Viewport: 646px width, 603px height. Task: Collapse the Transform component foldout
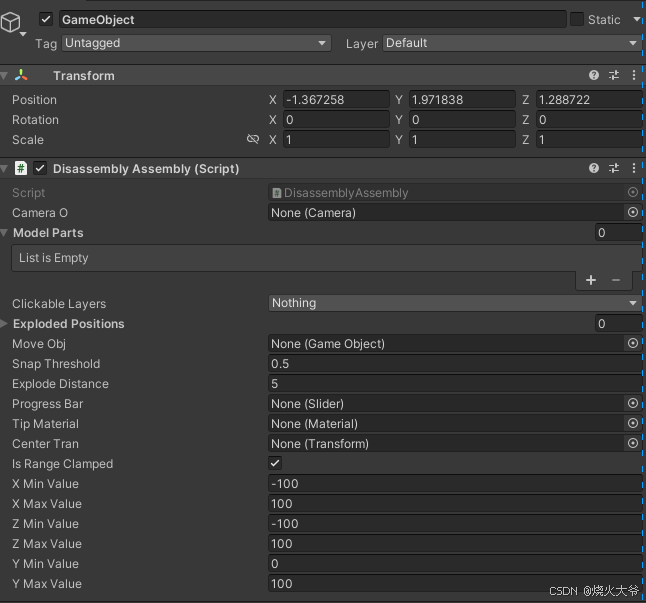pyautogui.click(x=5, y=76)
